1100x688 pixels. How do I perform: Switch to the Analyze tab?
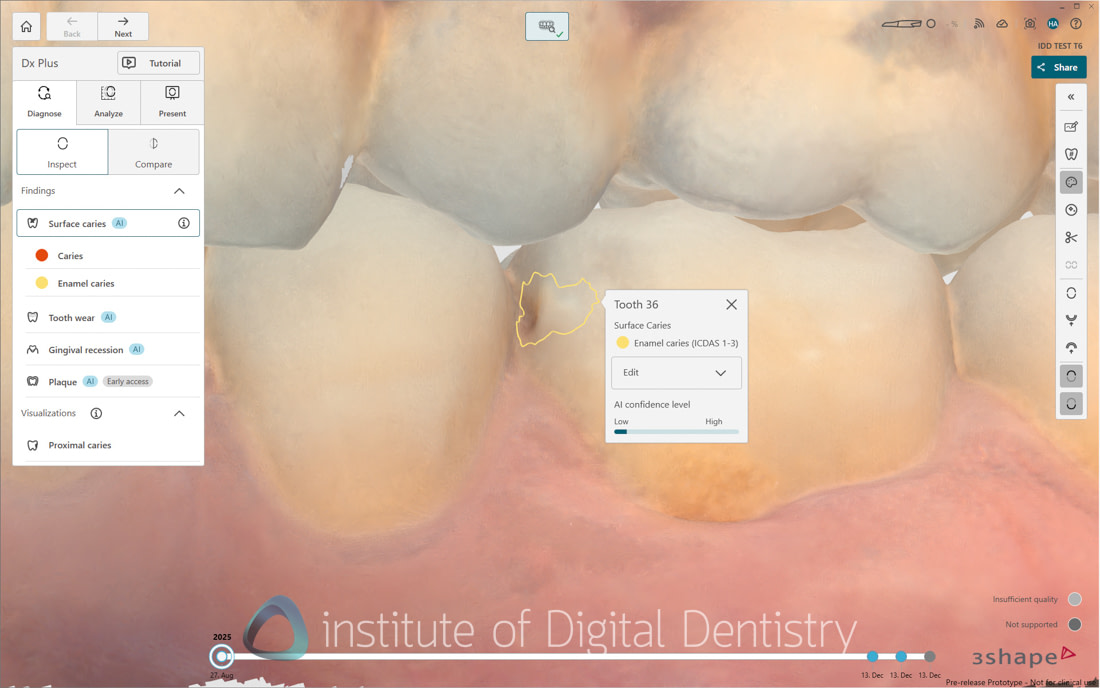click(107, 101)
